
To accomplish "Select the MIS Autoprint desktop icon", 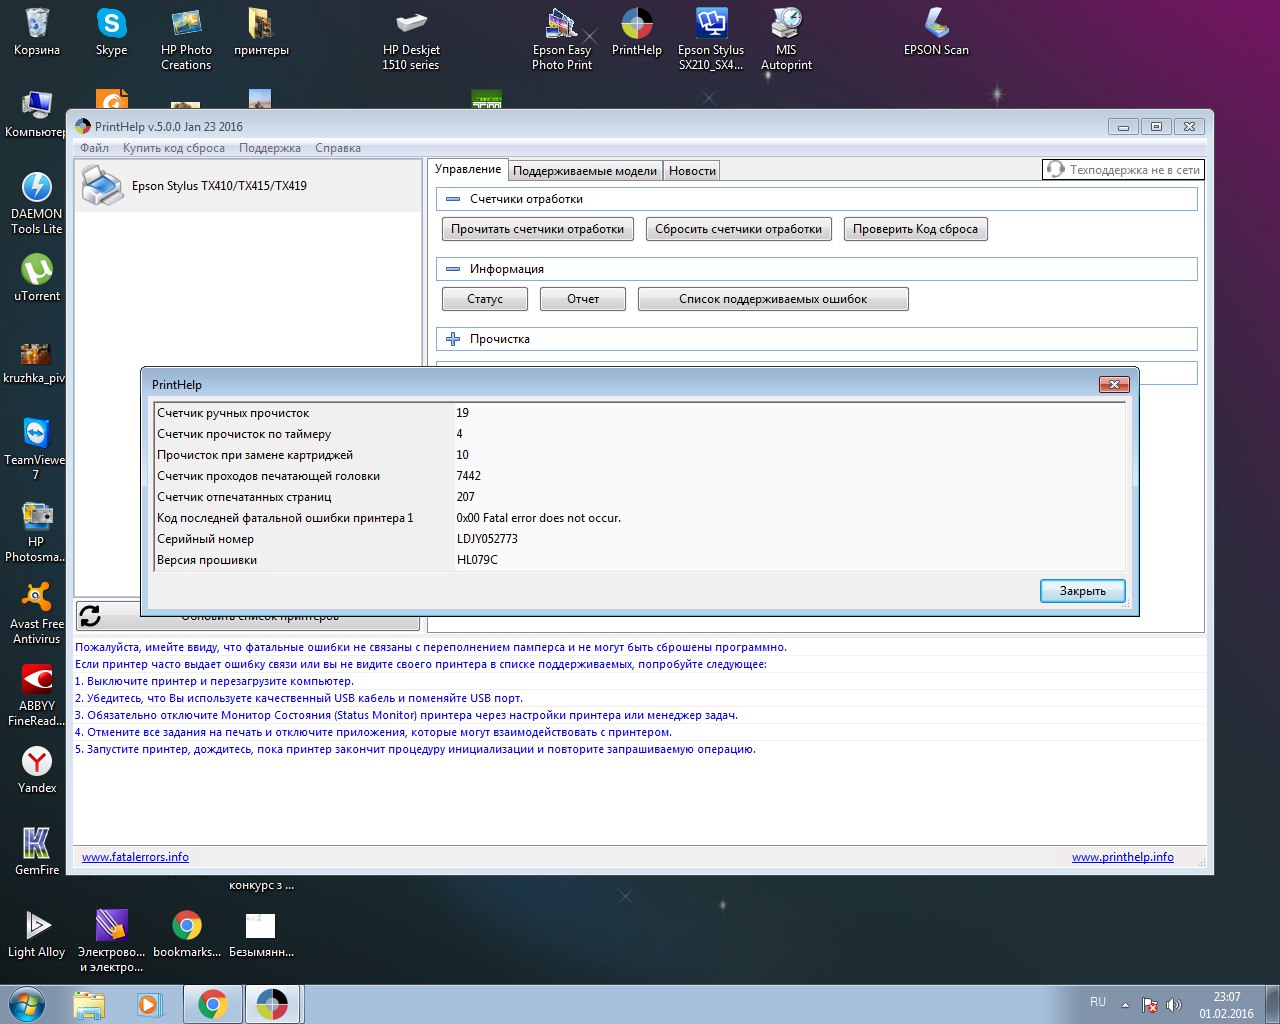I will [x=786, y=39].
